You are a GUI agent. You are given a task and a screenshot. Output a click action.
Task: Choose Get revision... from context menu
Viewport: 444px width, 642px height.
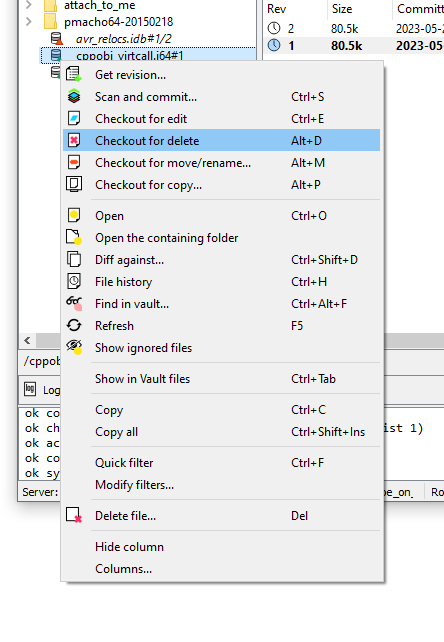click(x=222, y=75)
